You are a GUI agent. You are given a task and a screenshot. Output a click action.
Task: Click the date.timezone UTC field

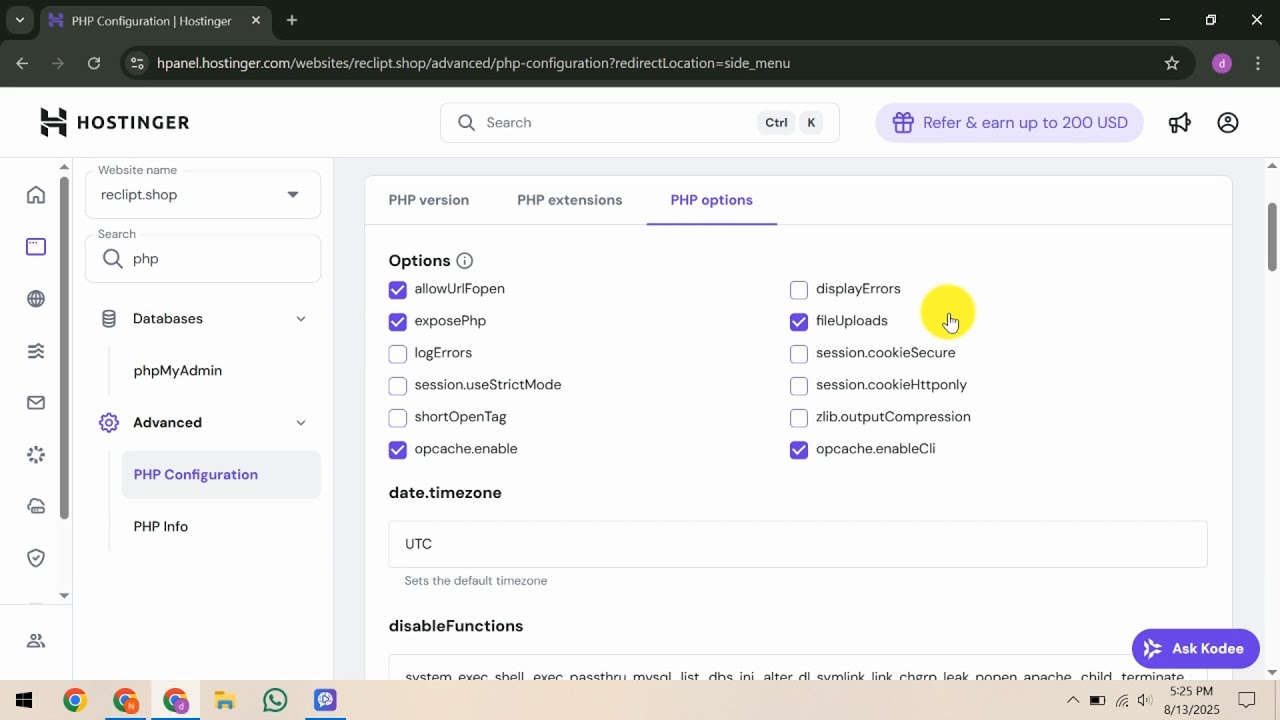coord(798,544)
